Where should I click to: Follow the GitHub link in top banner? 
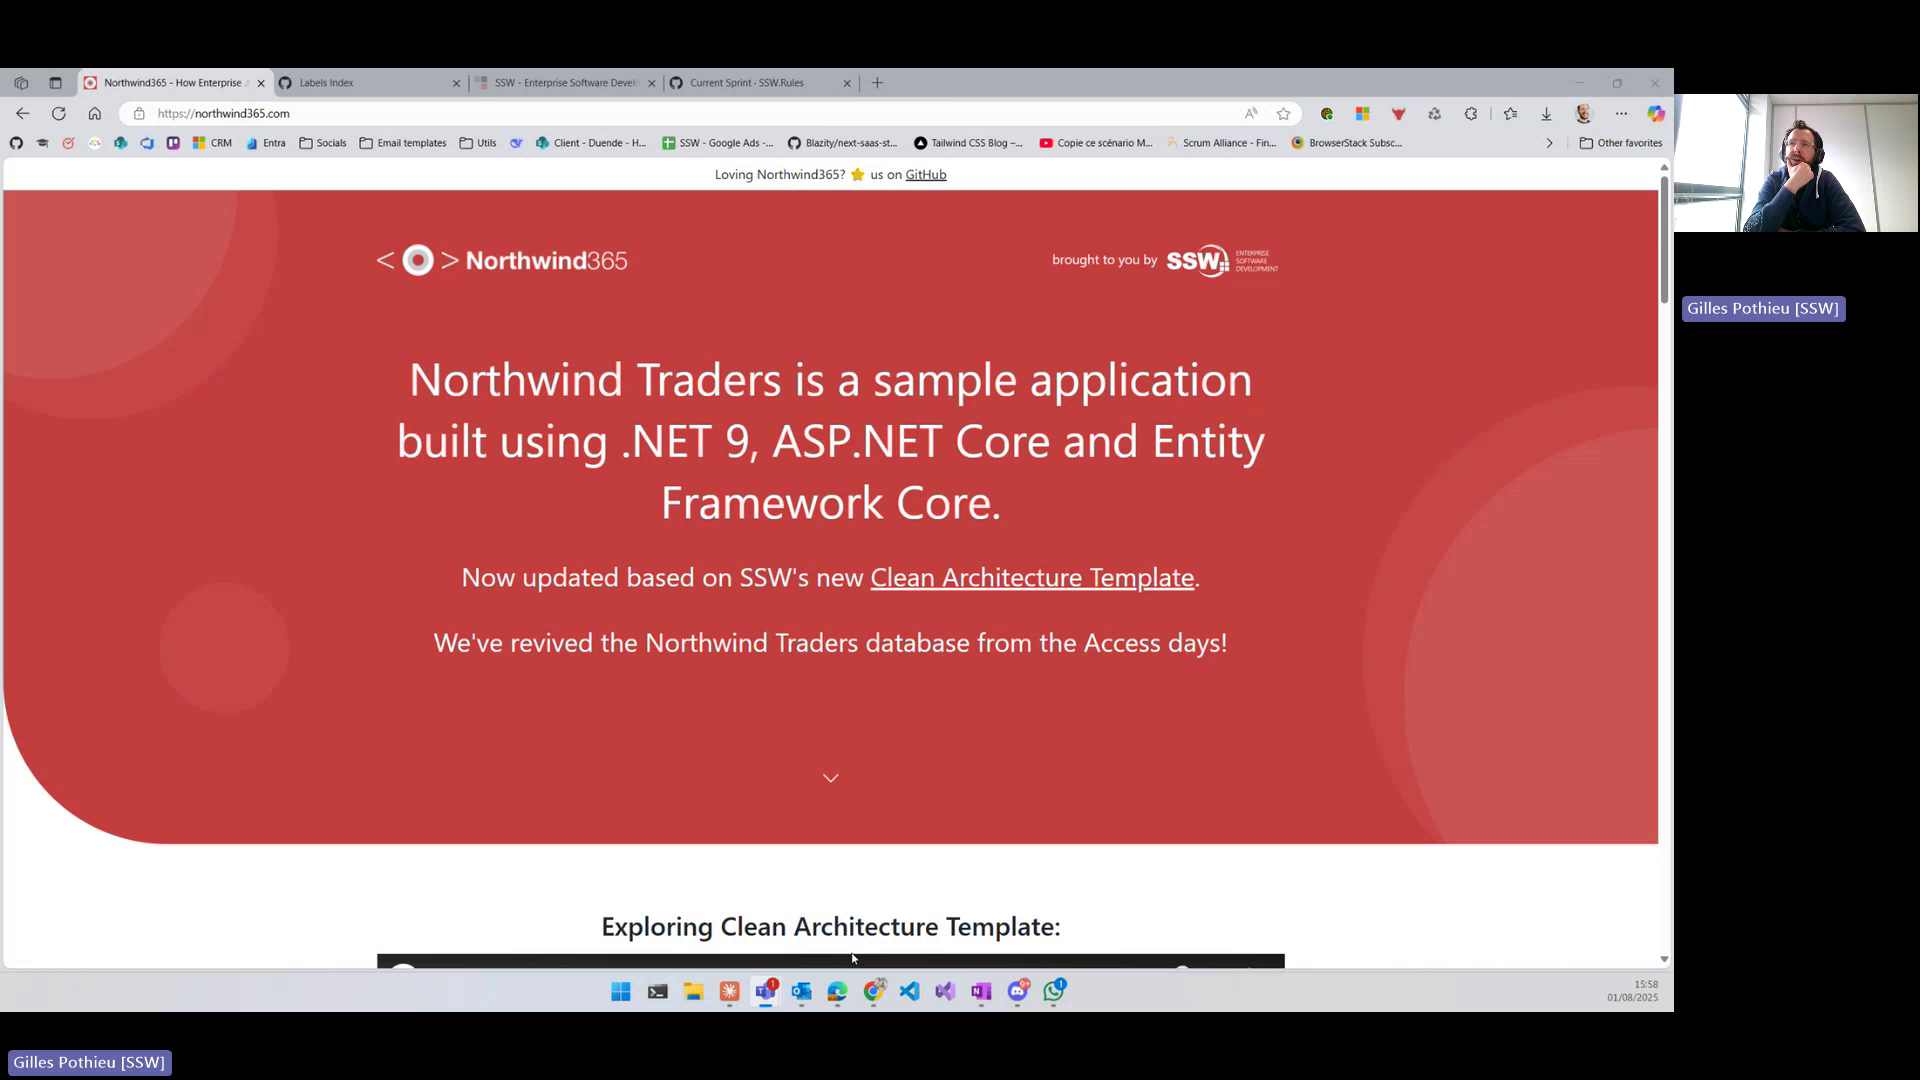925,174
